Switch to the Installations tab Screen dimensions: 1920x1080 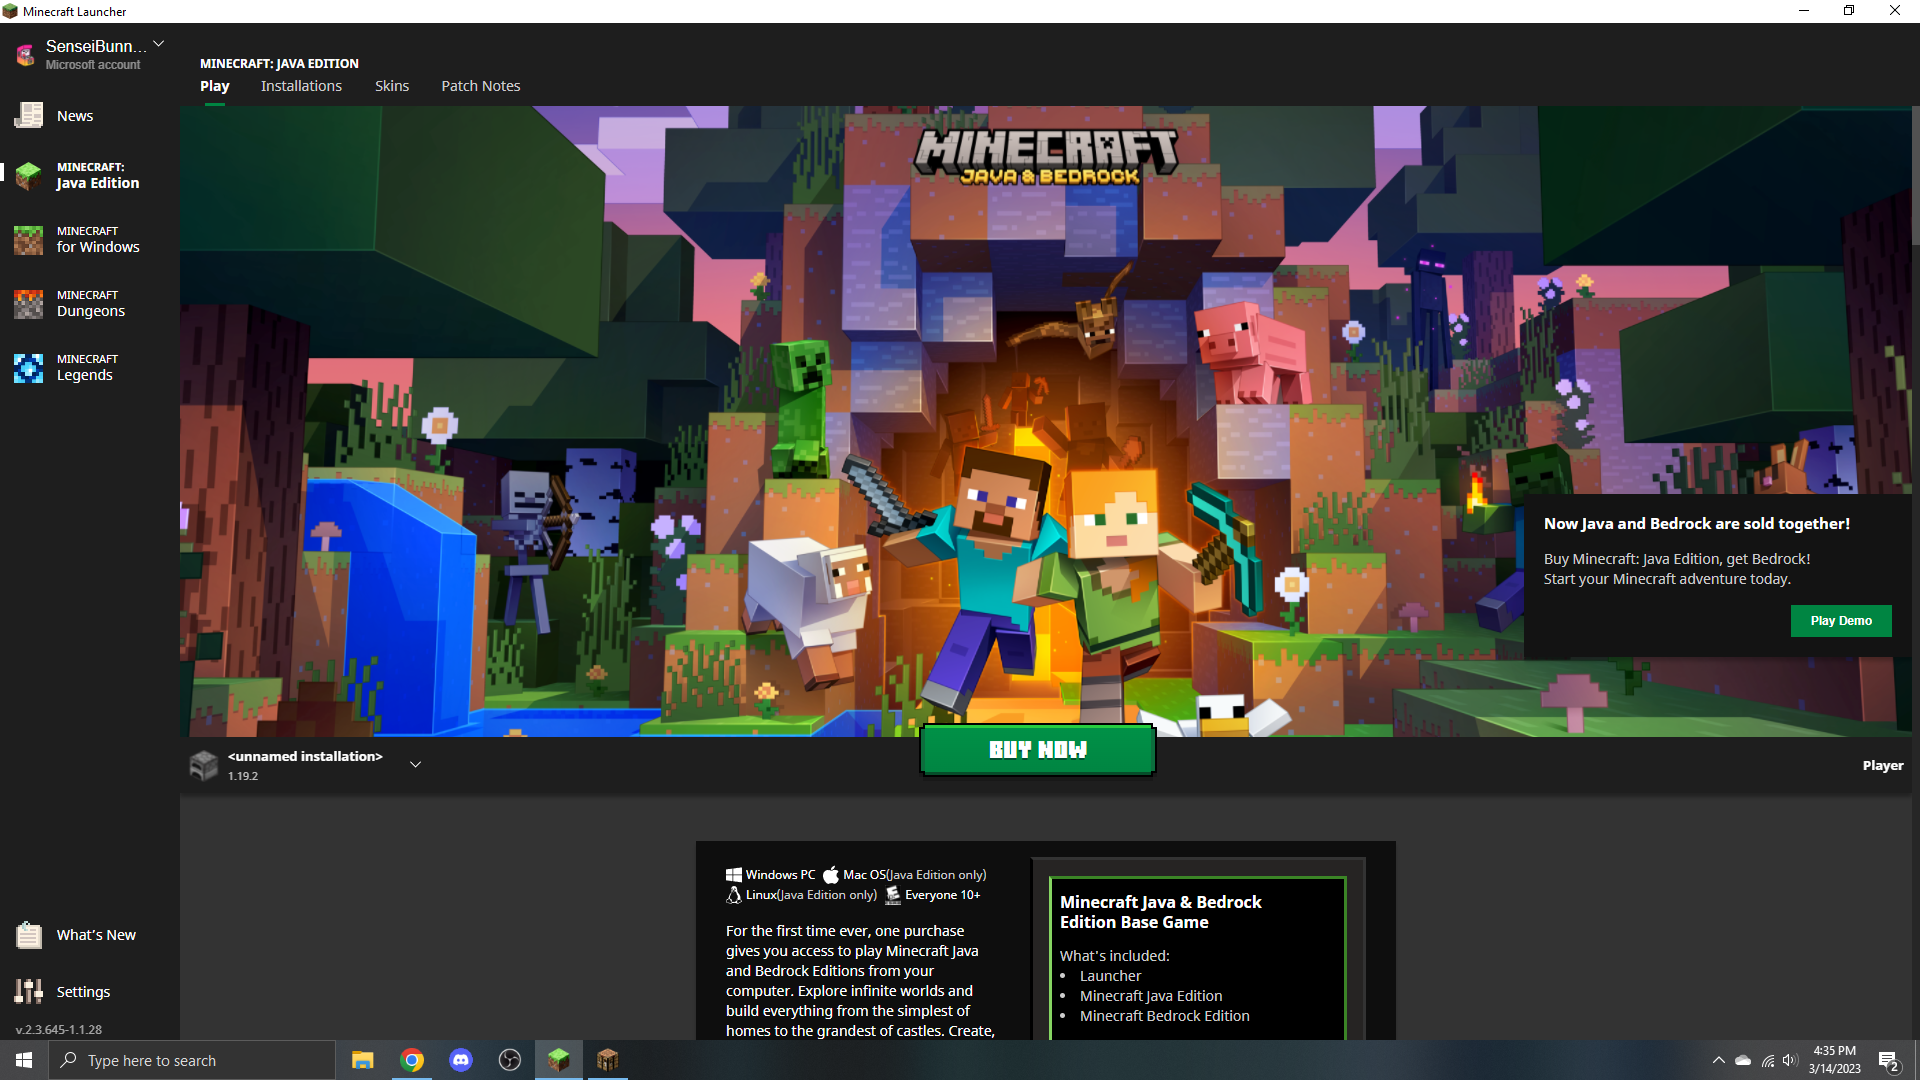[301, 86]
